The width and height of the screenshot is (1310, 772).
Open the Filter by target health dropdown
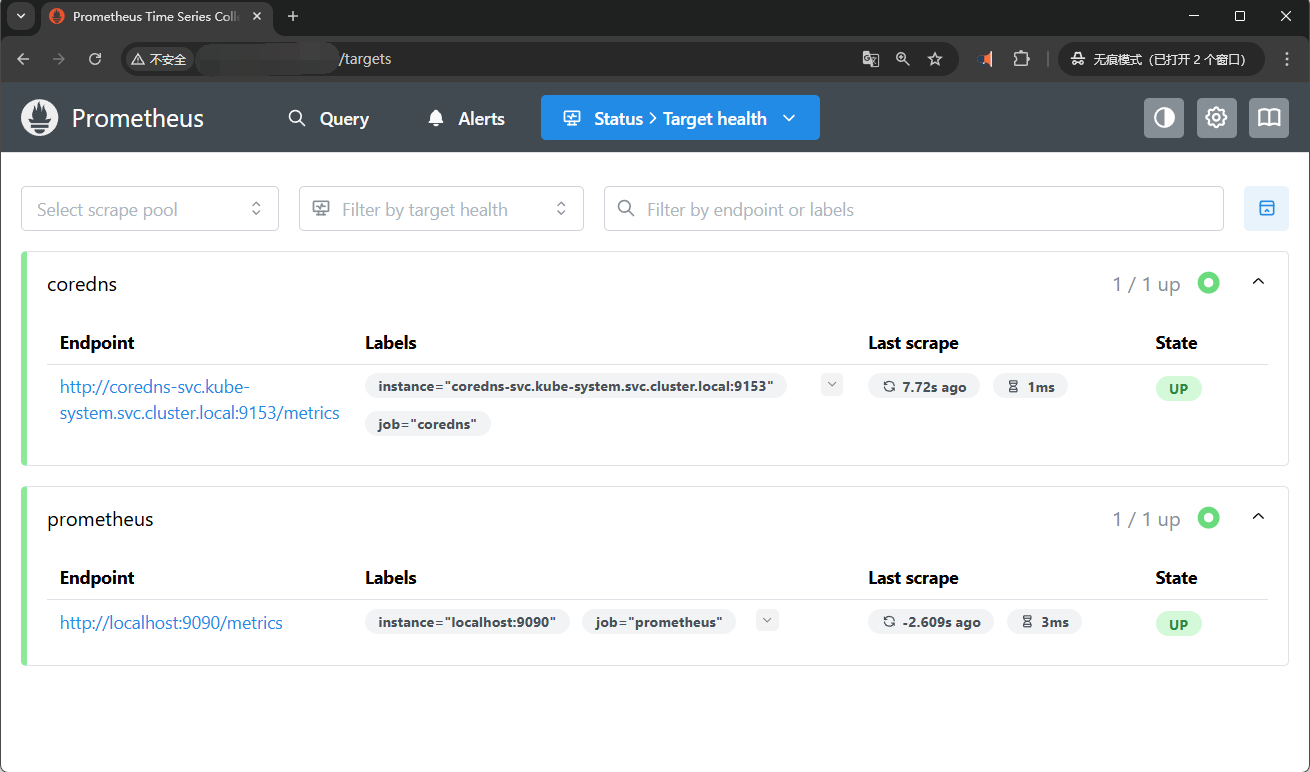click(x=441, y=209)
